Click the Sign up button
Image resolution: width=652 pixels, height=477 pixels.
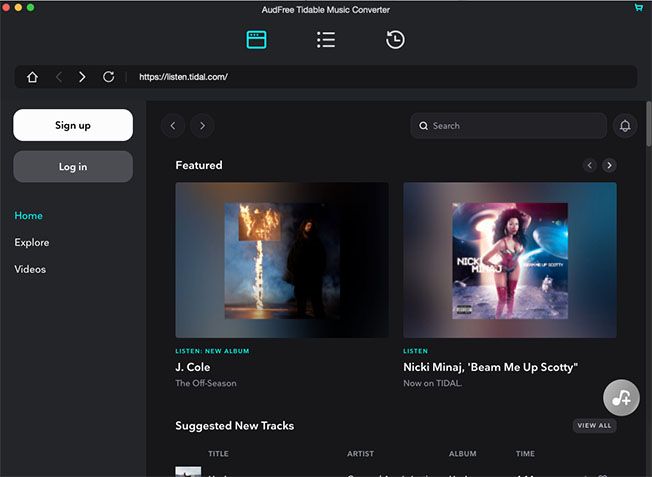[73, 125]
